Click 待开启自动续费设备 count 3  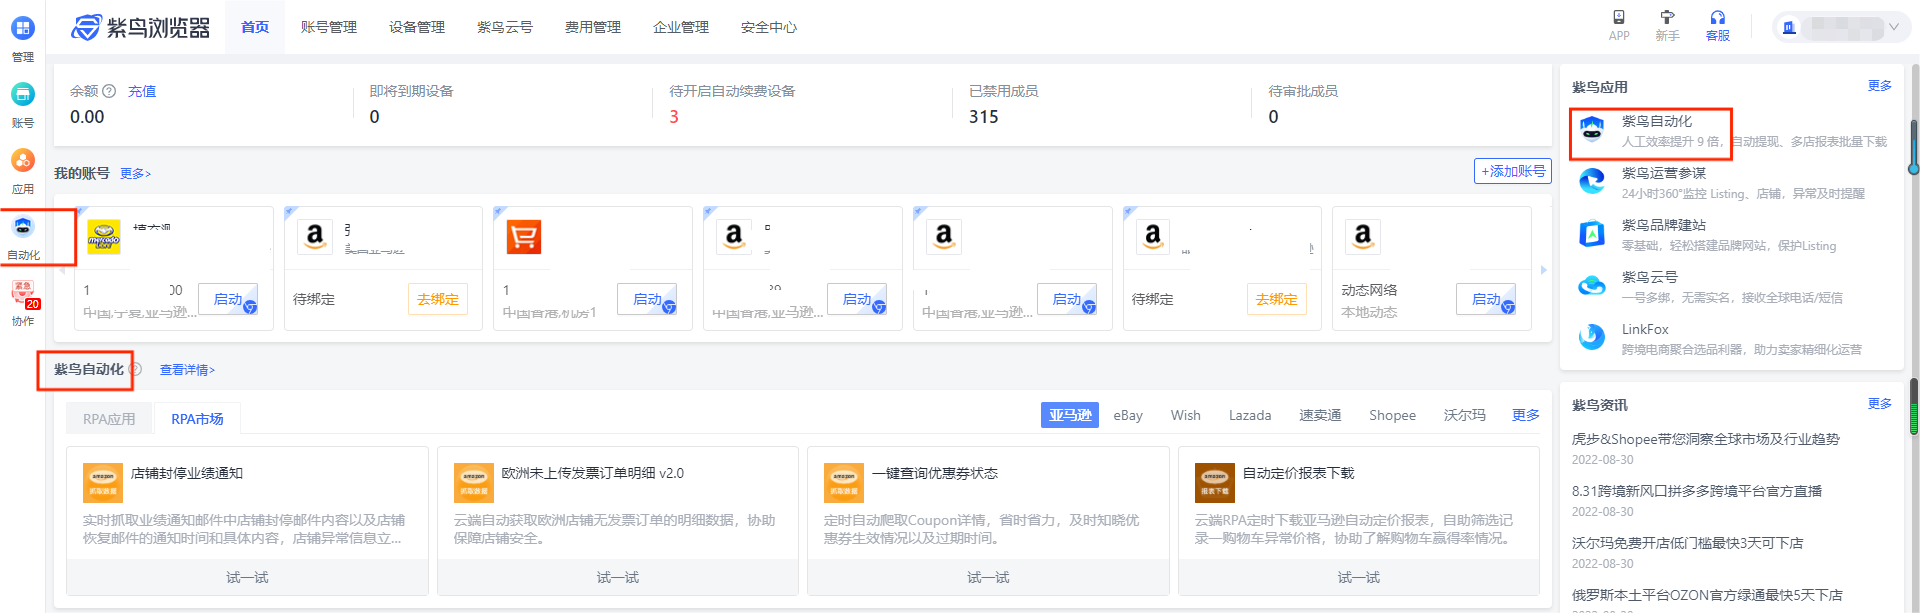(x=674, y=117)
